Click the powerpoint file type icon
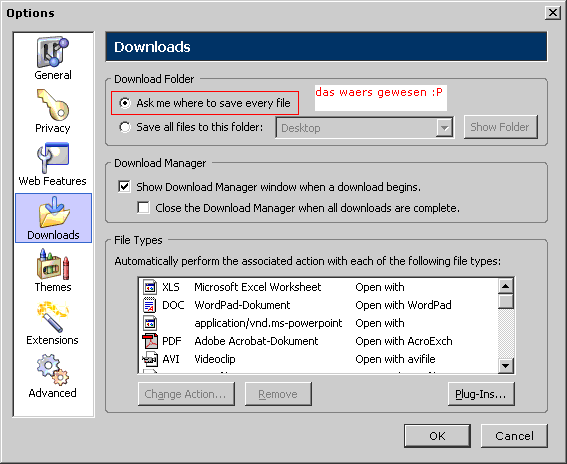The image size is (567, 464). tap(150, 323)
